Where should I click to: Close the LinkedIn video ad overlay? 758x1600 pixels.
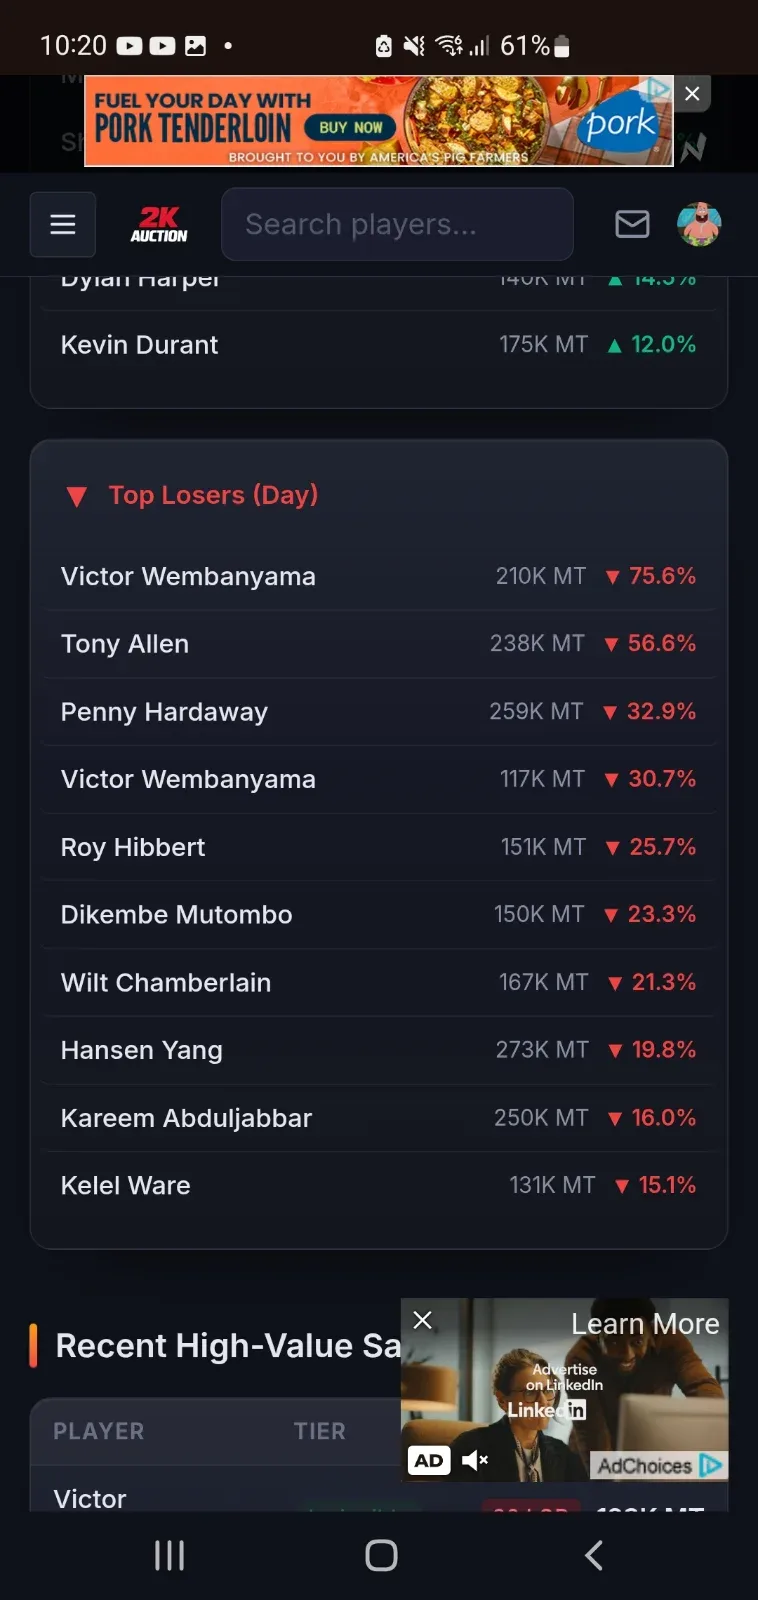click(x=423, y=1320)
